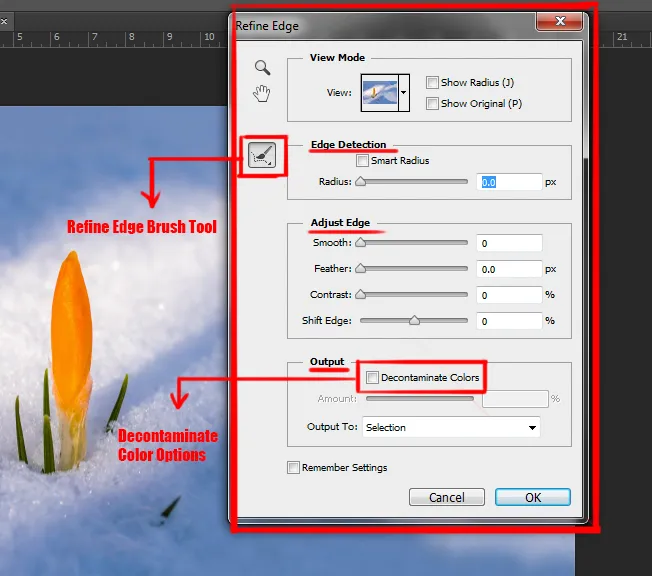Check Decontaminate Colors option
The height and width of the screenshot is (576, 652).
(x=372, y=378)
